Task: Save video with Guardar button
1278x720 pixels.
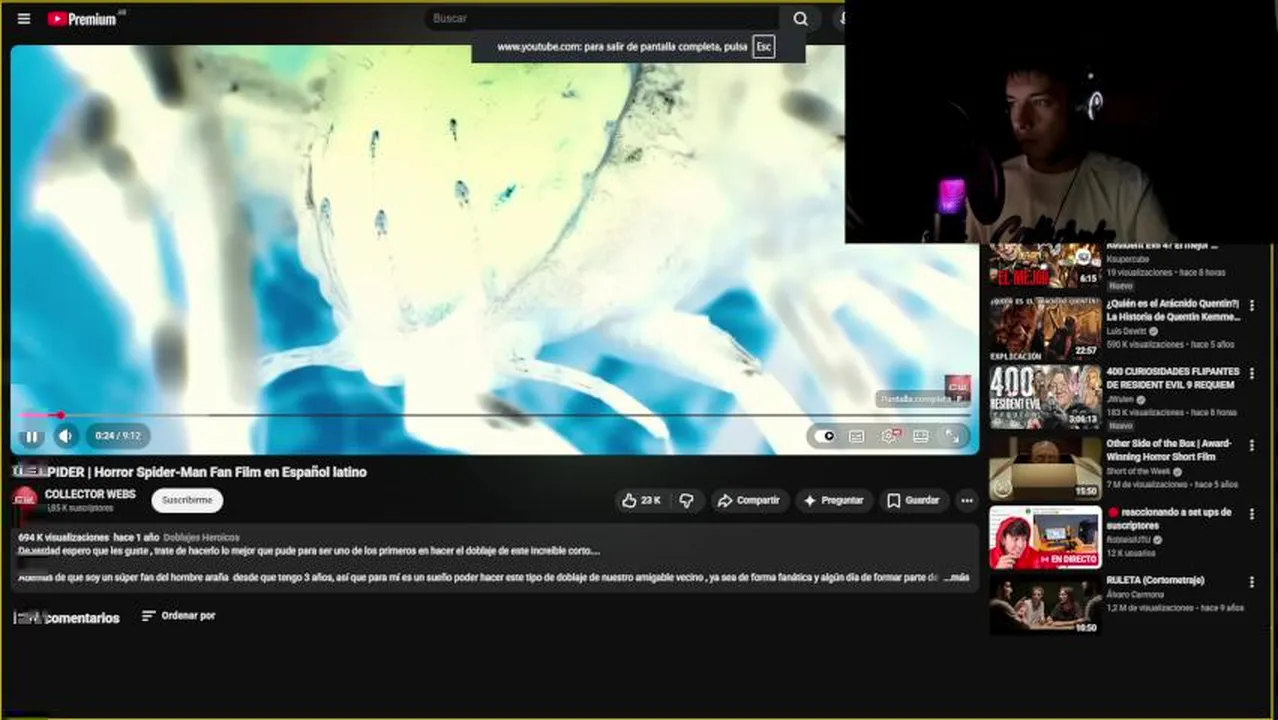Action: pos(913,500)
